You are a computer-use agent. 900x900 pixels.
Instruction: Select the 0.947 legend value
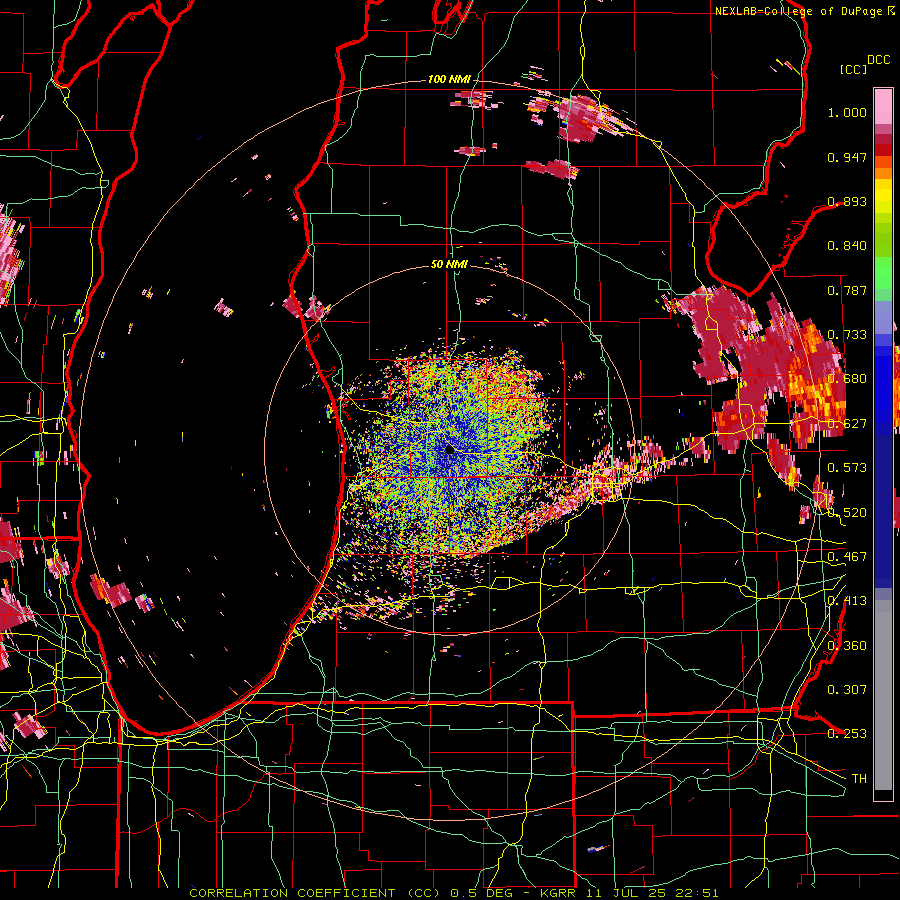847,157
